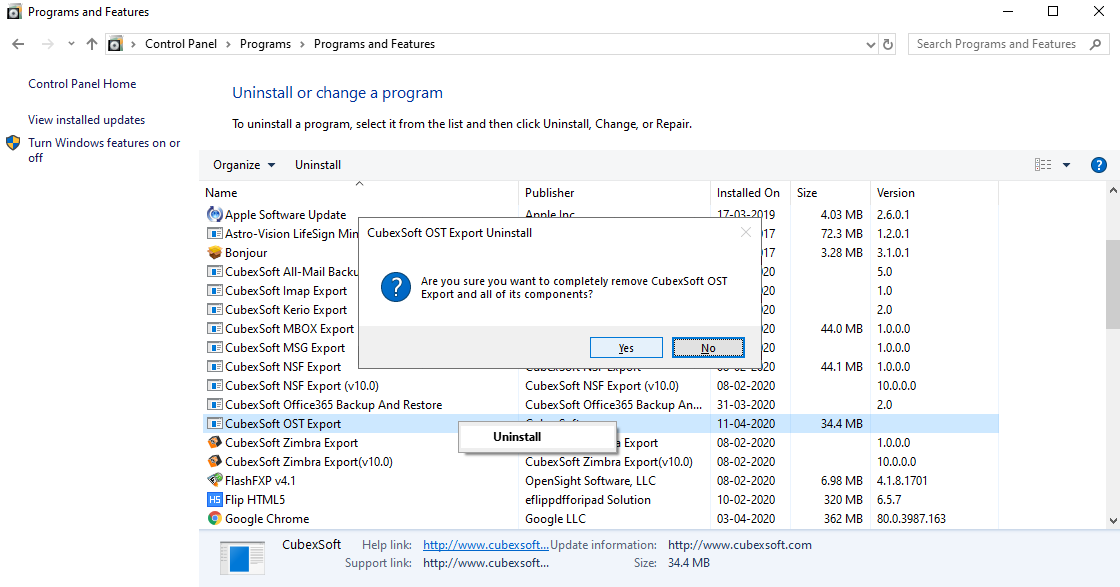Click the Back navigation arrow
The height and width of the screenshot is (587, 1120).
pos(18,44)
